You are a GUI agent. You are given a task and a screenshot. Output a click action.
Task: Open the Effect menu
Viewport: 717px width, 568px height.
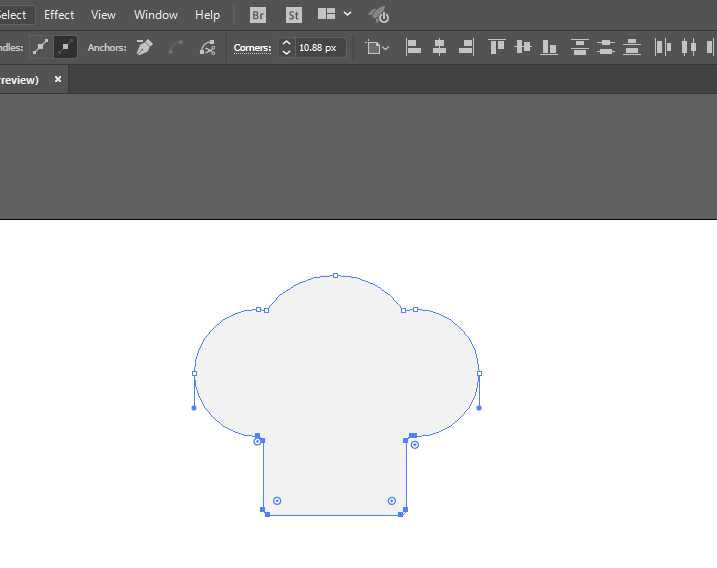pyautogui.click(x=59, y=15)
